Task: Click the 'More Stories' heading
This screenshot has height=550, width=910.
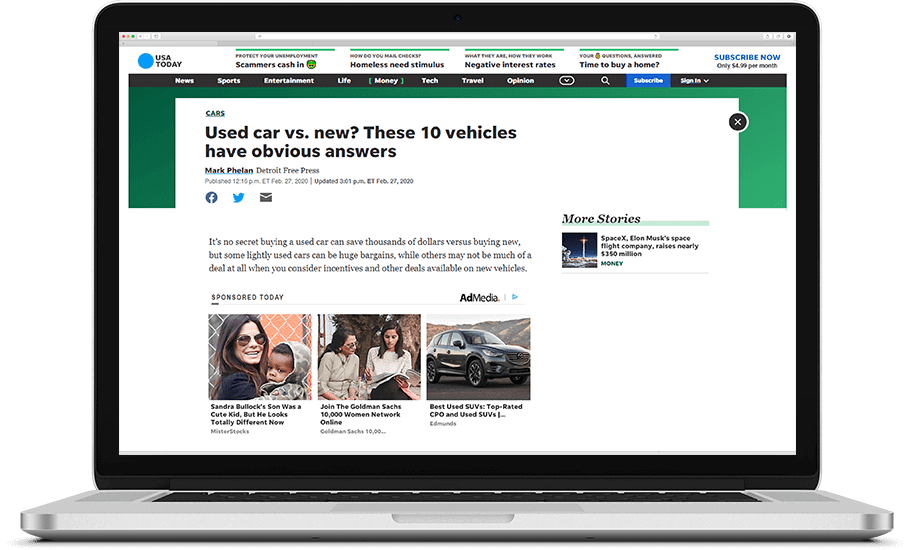Action: (x=601, y=219)
